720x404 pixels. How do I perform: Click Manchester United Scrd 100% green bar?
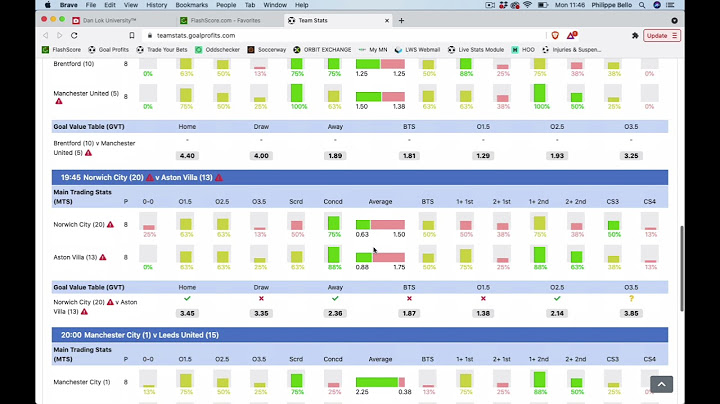click(x=297, y=93)
